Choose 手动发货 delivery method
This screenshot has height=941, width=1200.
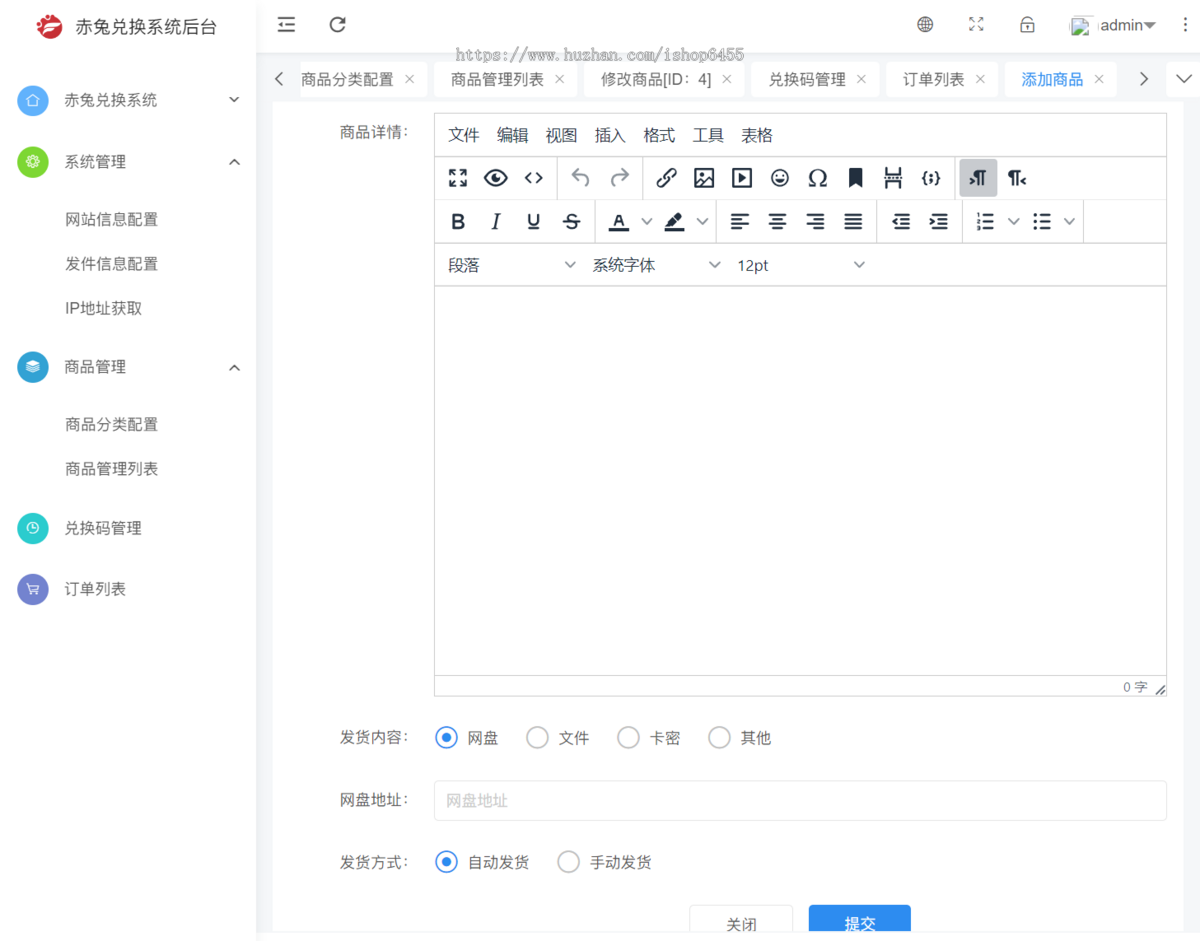(x=568, y=862)
